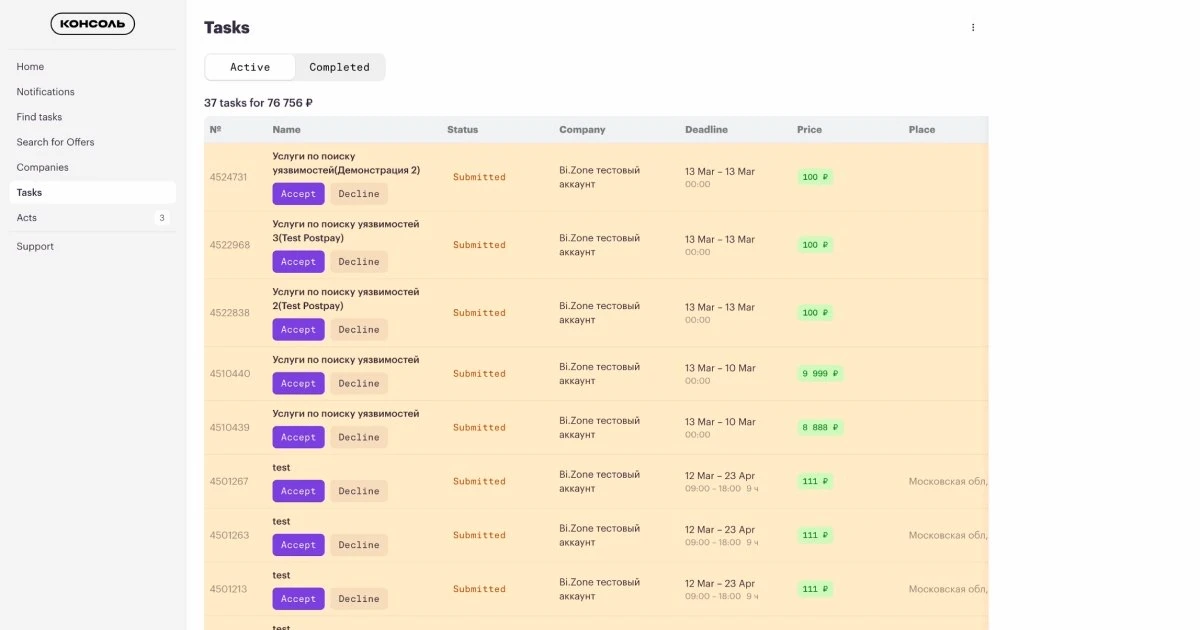The height and width of the screenshot is (630, 1200).
Task: Decline test task 4501267
Action: 359,492
